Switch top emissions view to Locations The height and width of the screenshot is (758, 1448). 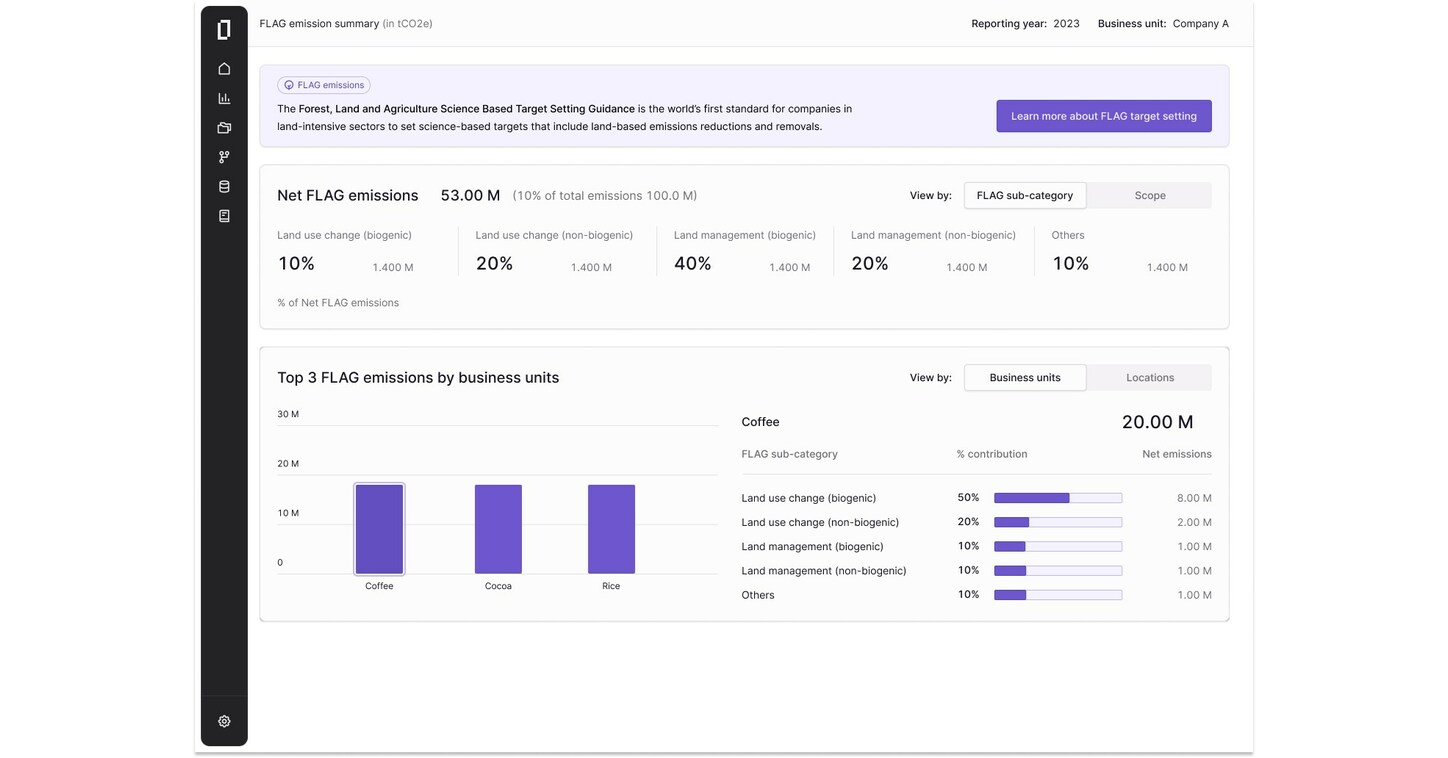click(x=1149, y=378)
